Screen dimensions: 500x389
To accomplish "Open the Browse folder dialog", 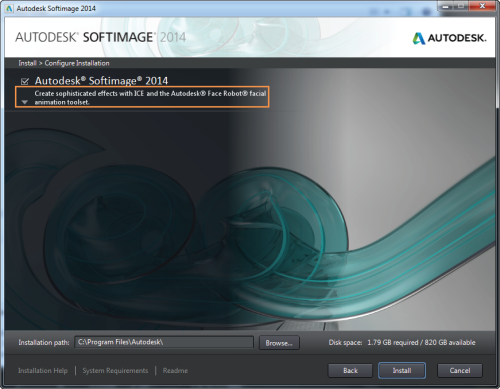I will [x=279, y=343].
